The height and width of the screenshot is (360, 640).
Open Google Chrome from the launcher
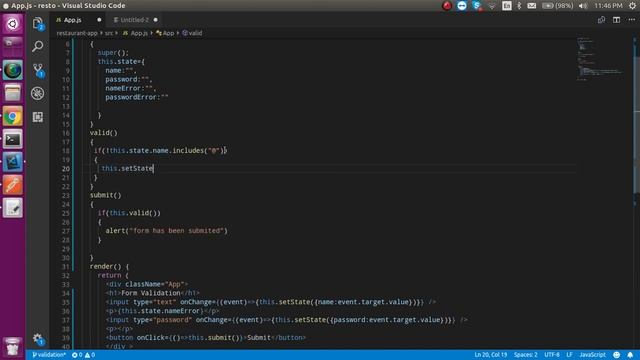(x=13, y=117)
